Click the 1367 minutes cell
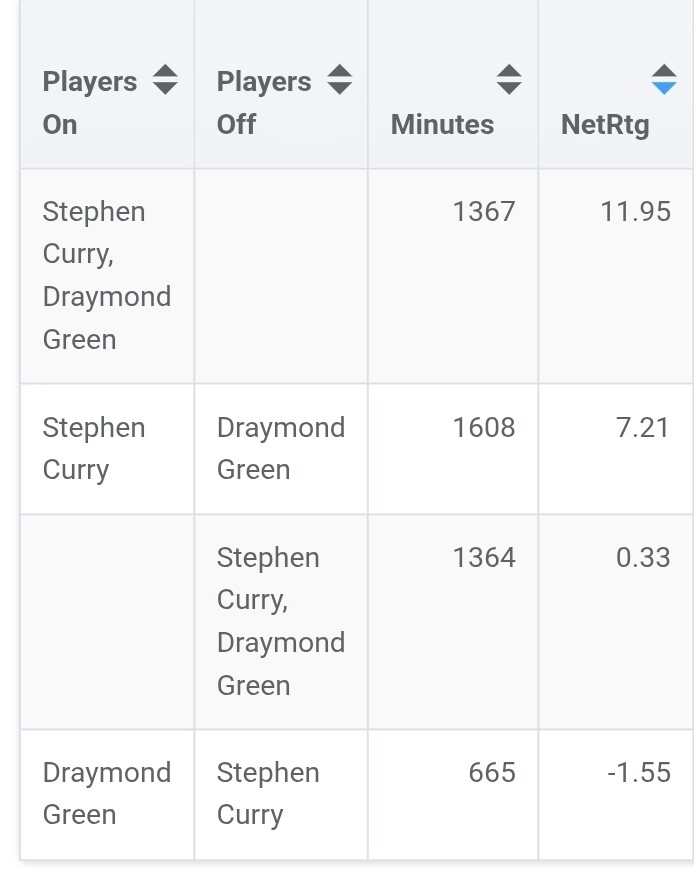The image size is (694, 869). [x=483, y=212]
